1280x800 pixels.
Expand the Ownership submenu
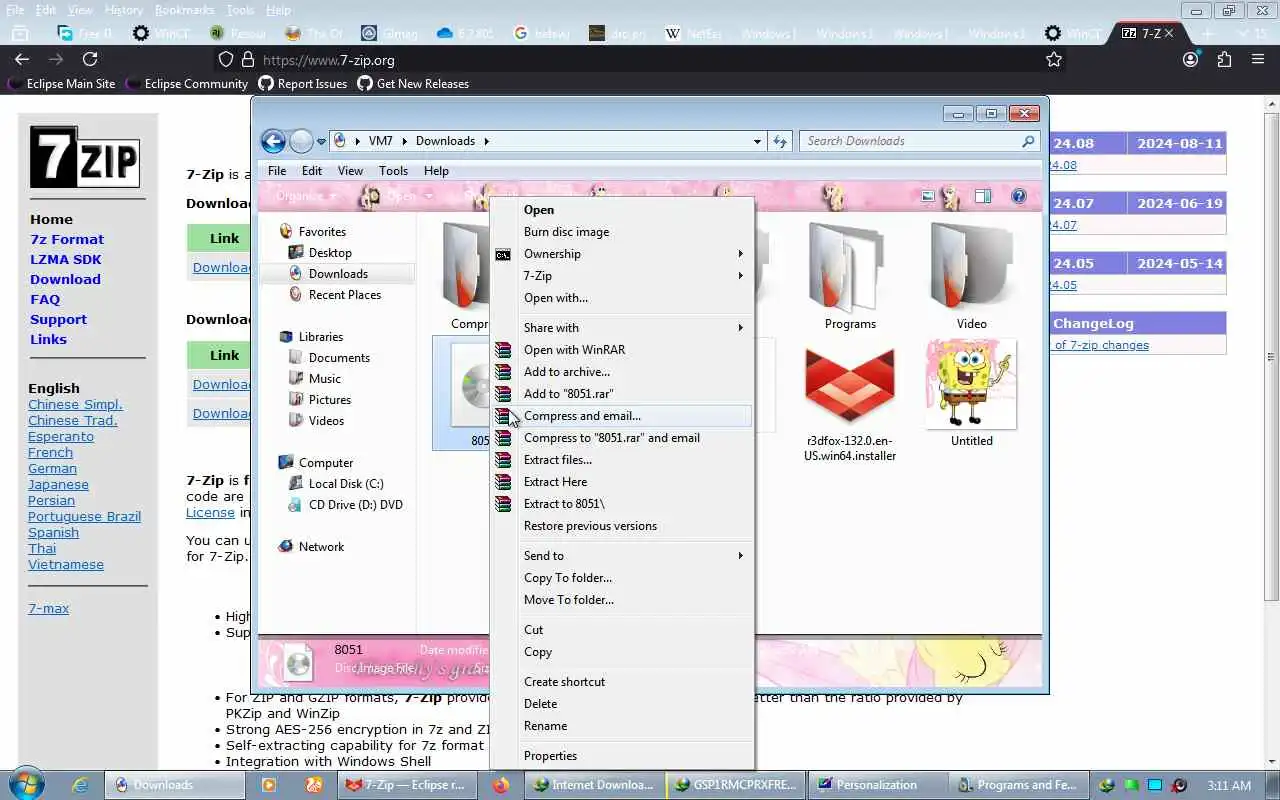coord(740,254)
